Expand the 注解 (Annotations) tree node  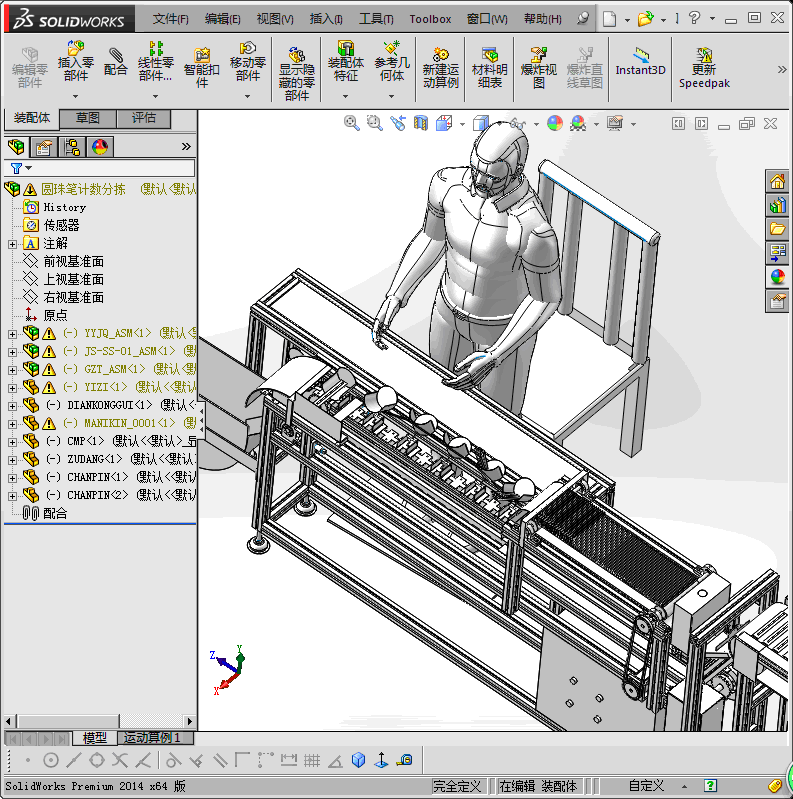(12, 244)
